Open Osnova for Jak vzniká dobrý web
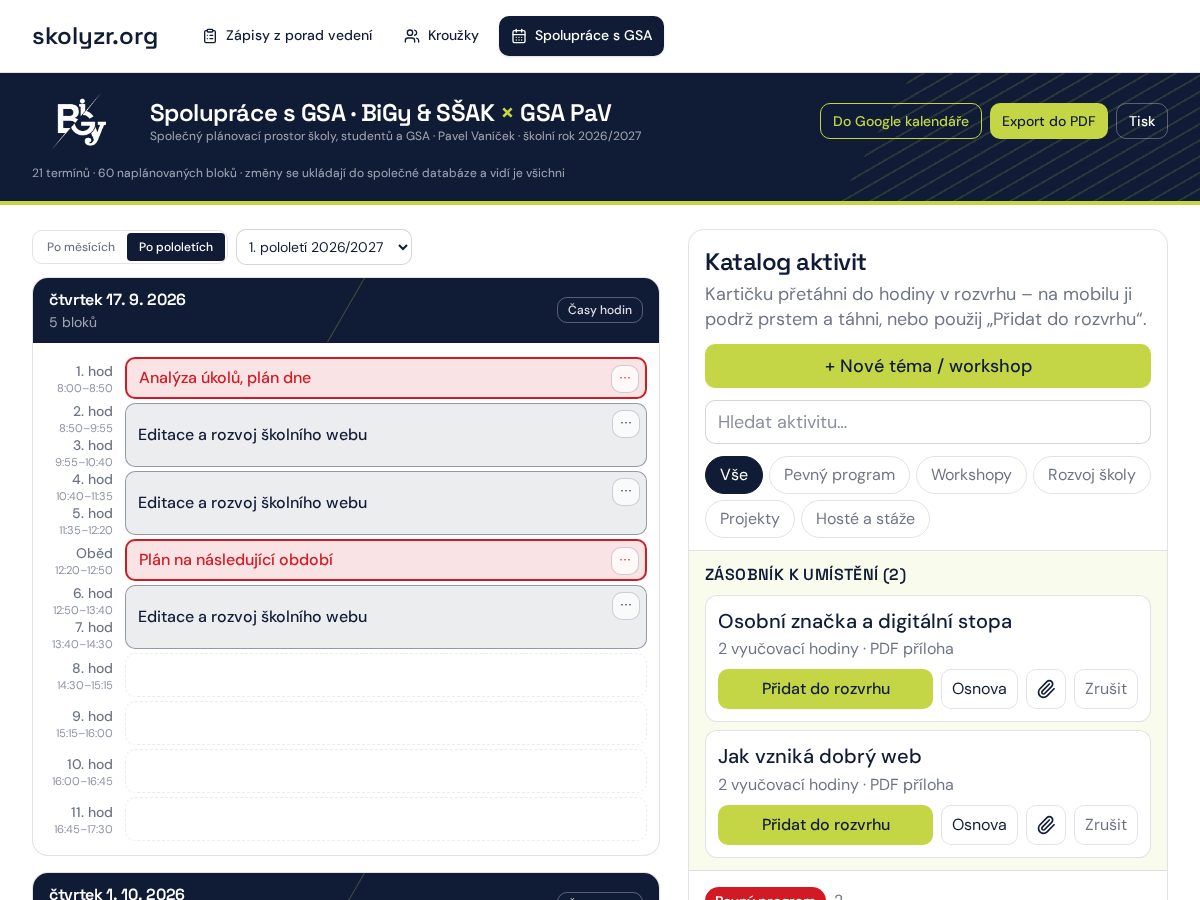 (979, 825)
